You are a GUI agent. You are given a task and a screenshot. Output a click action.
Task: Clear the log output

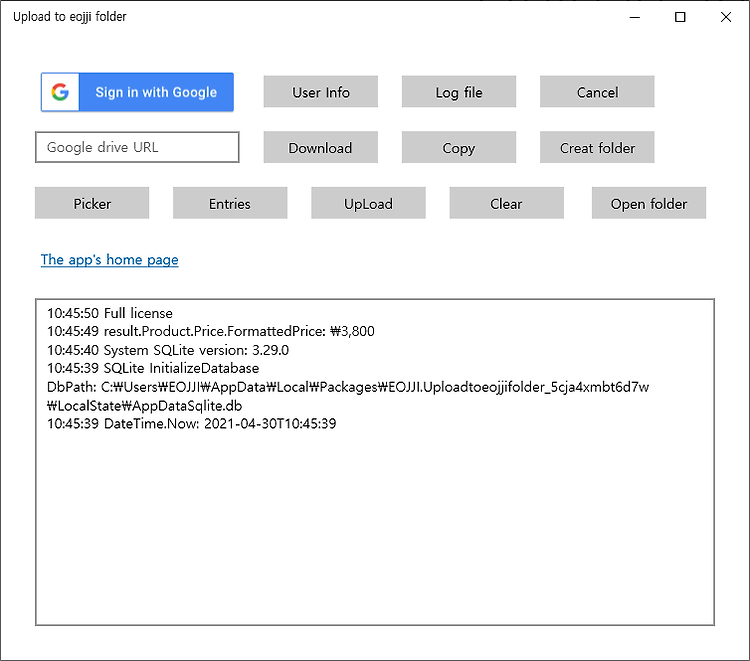coord(507,203)
